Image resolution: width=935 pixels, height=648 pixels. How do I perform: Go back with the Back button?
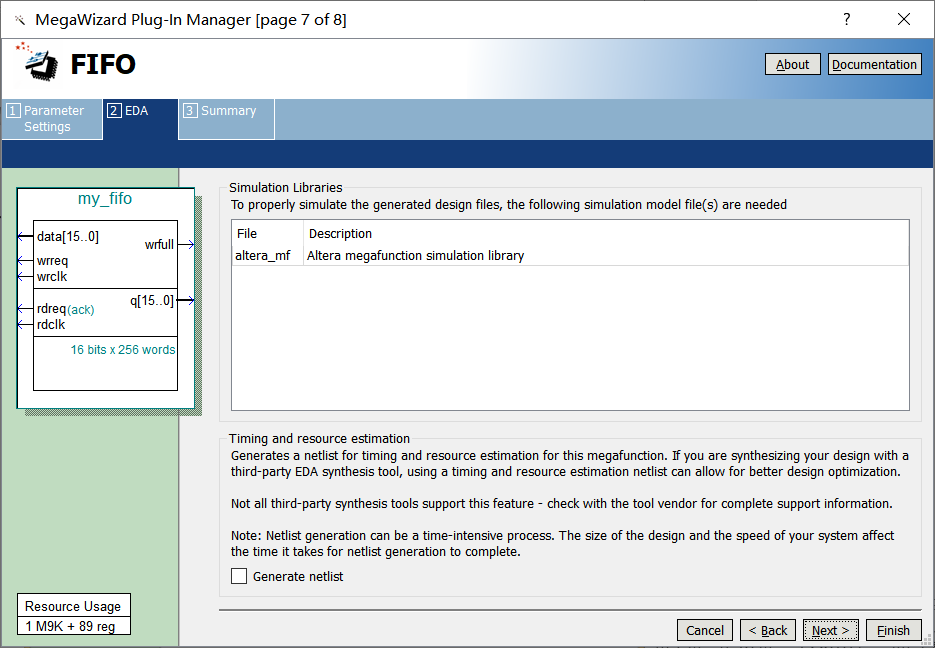pyautogui.click(x=768, y=630)
